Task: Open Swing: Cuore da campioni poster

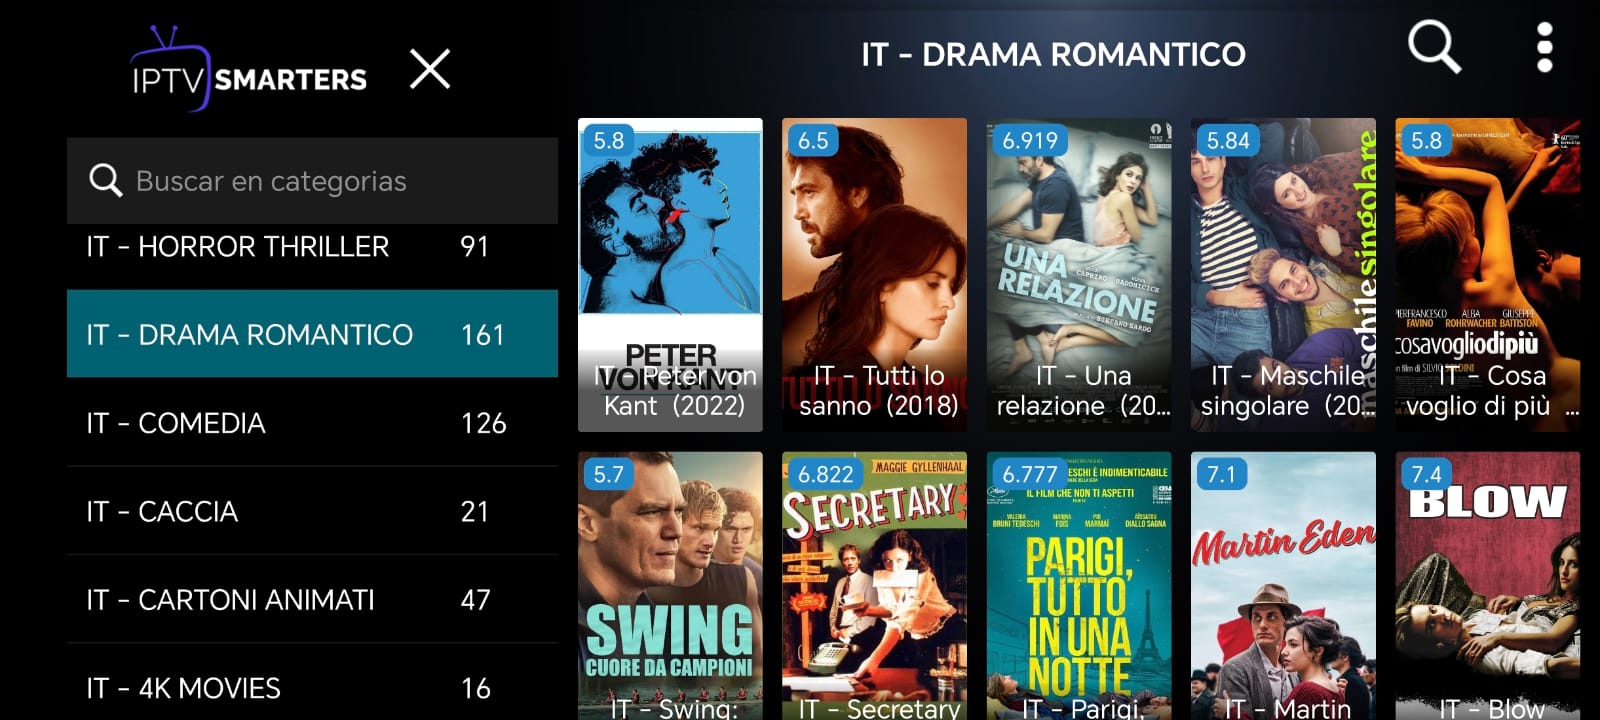Action: 670,586
